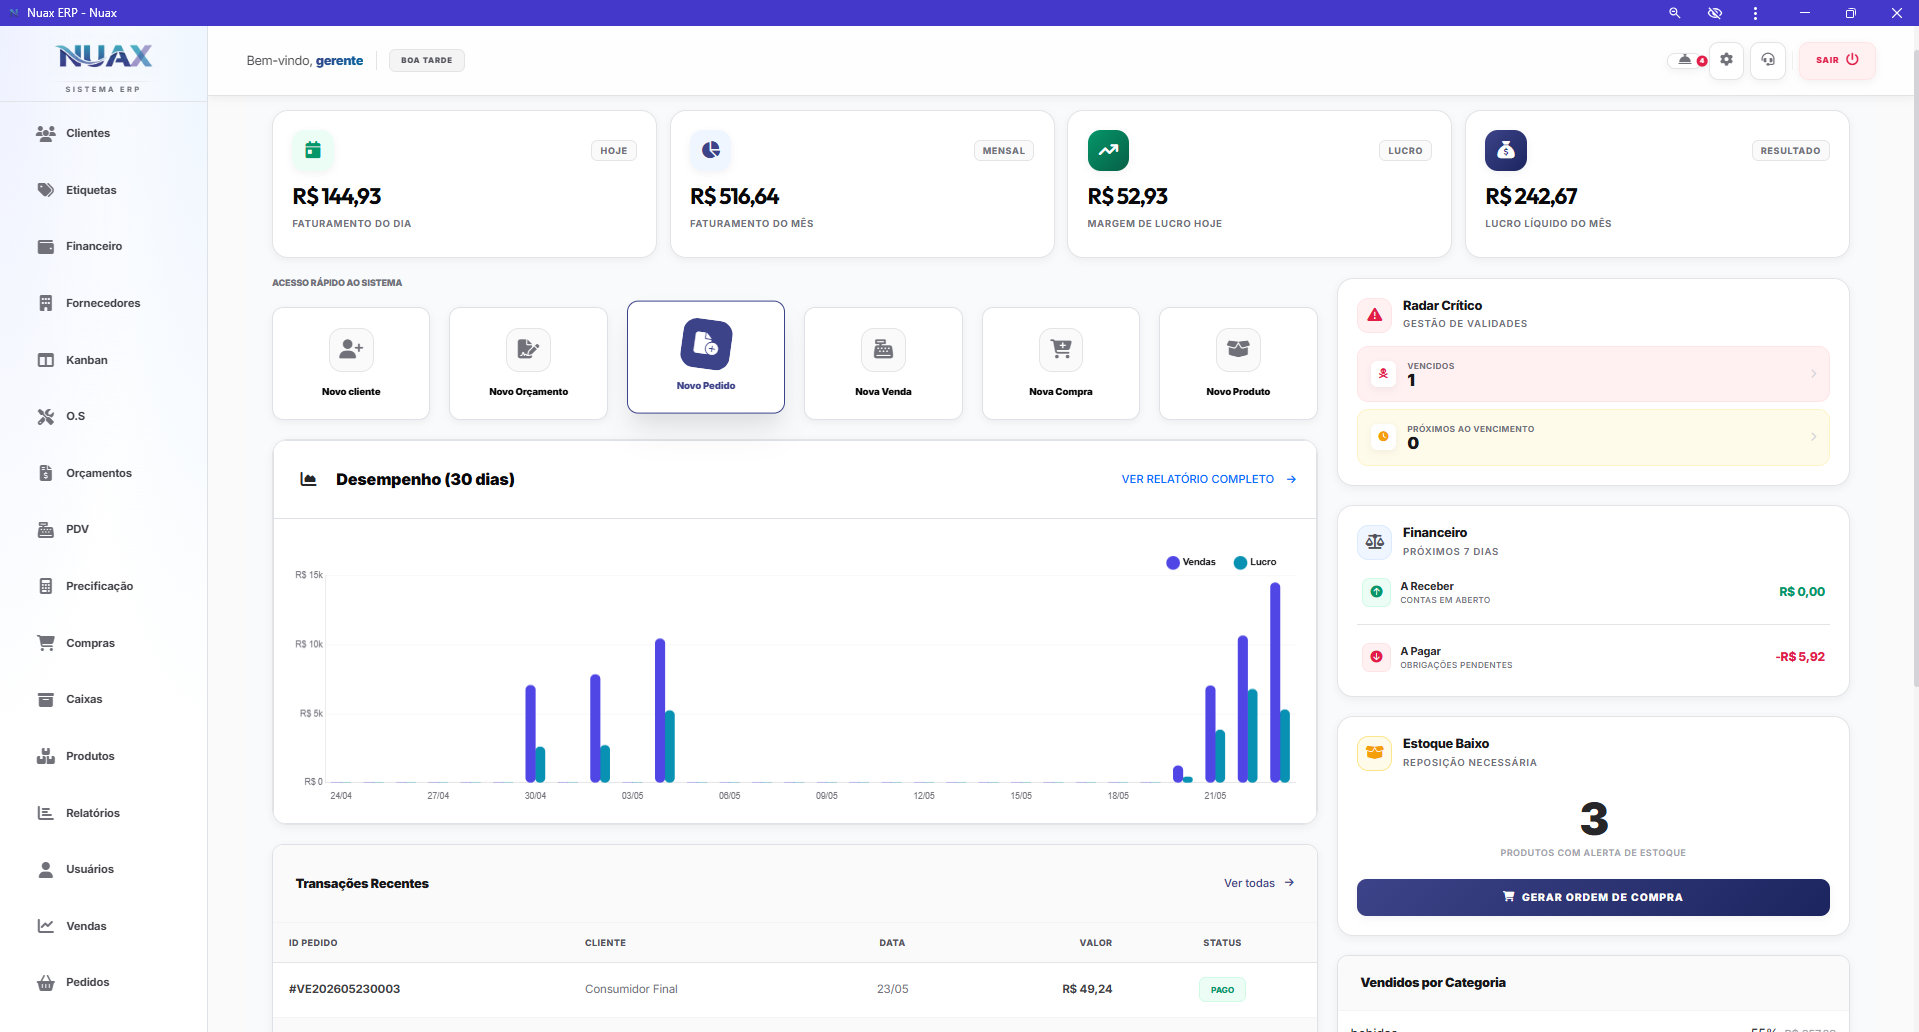Toggle the crossed-eye icon in title bar
Screen dimensions: 1919x1032
(1715, 13)
